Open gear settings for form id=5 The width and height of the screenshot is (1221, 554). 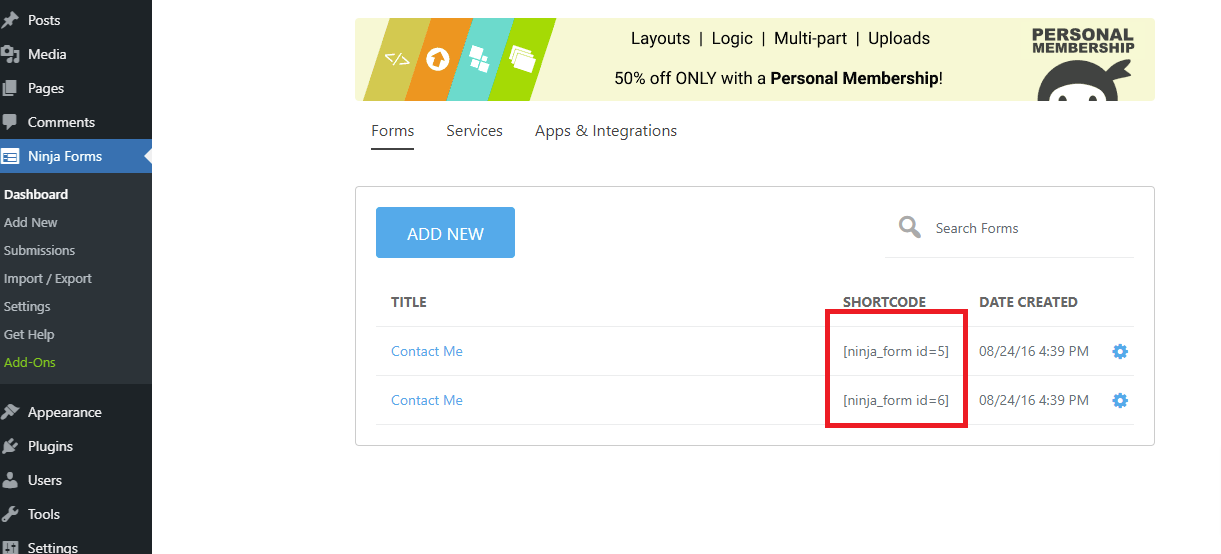[x=1120, y=351]
